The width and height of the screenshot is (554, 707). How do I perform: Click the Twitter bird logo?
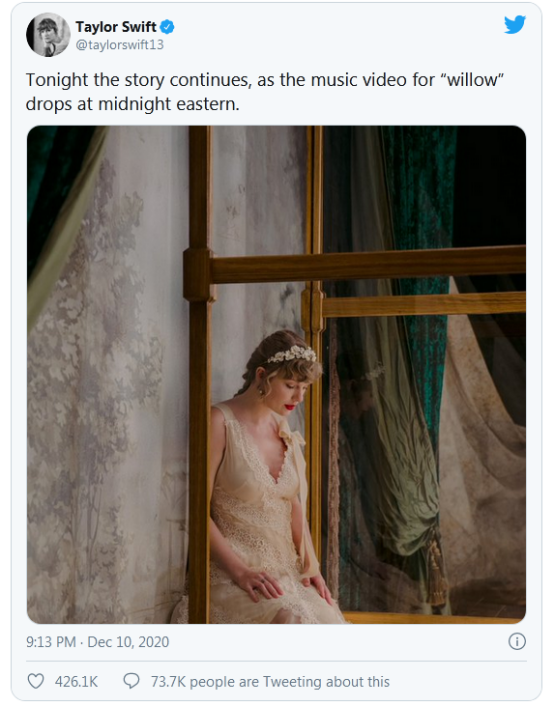[x=515, y=24]
